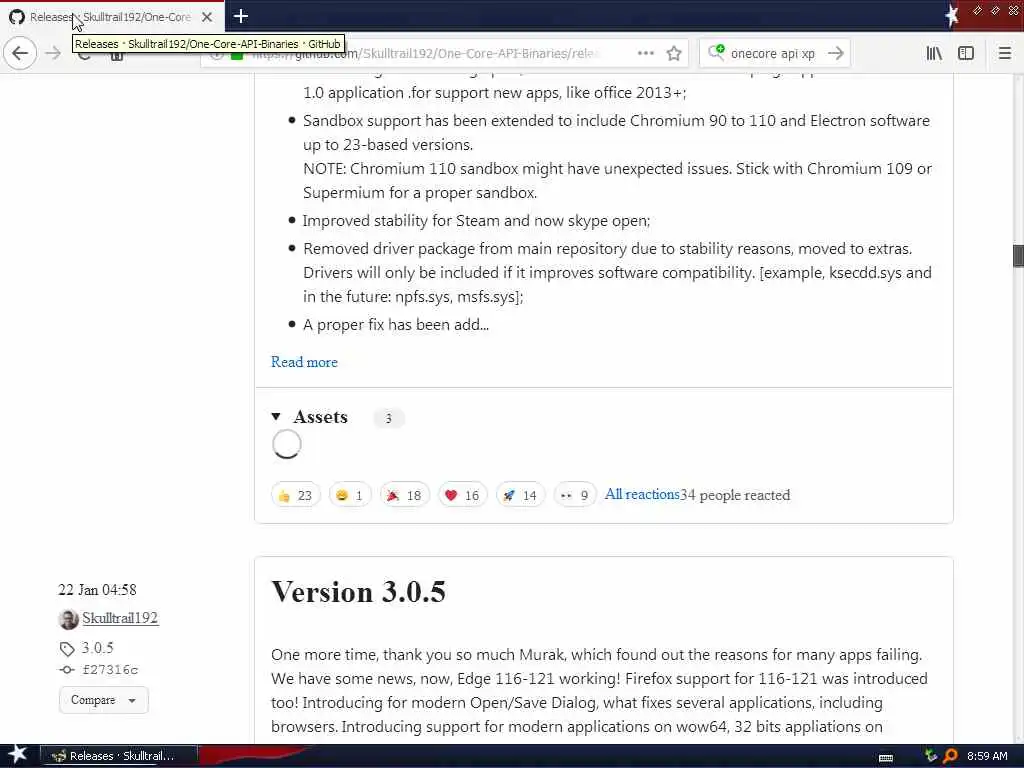
Task: Click the keyboard icon in system tray
Action: coord(886,758)
